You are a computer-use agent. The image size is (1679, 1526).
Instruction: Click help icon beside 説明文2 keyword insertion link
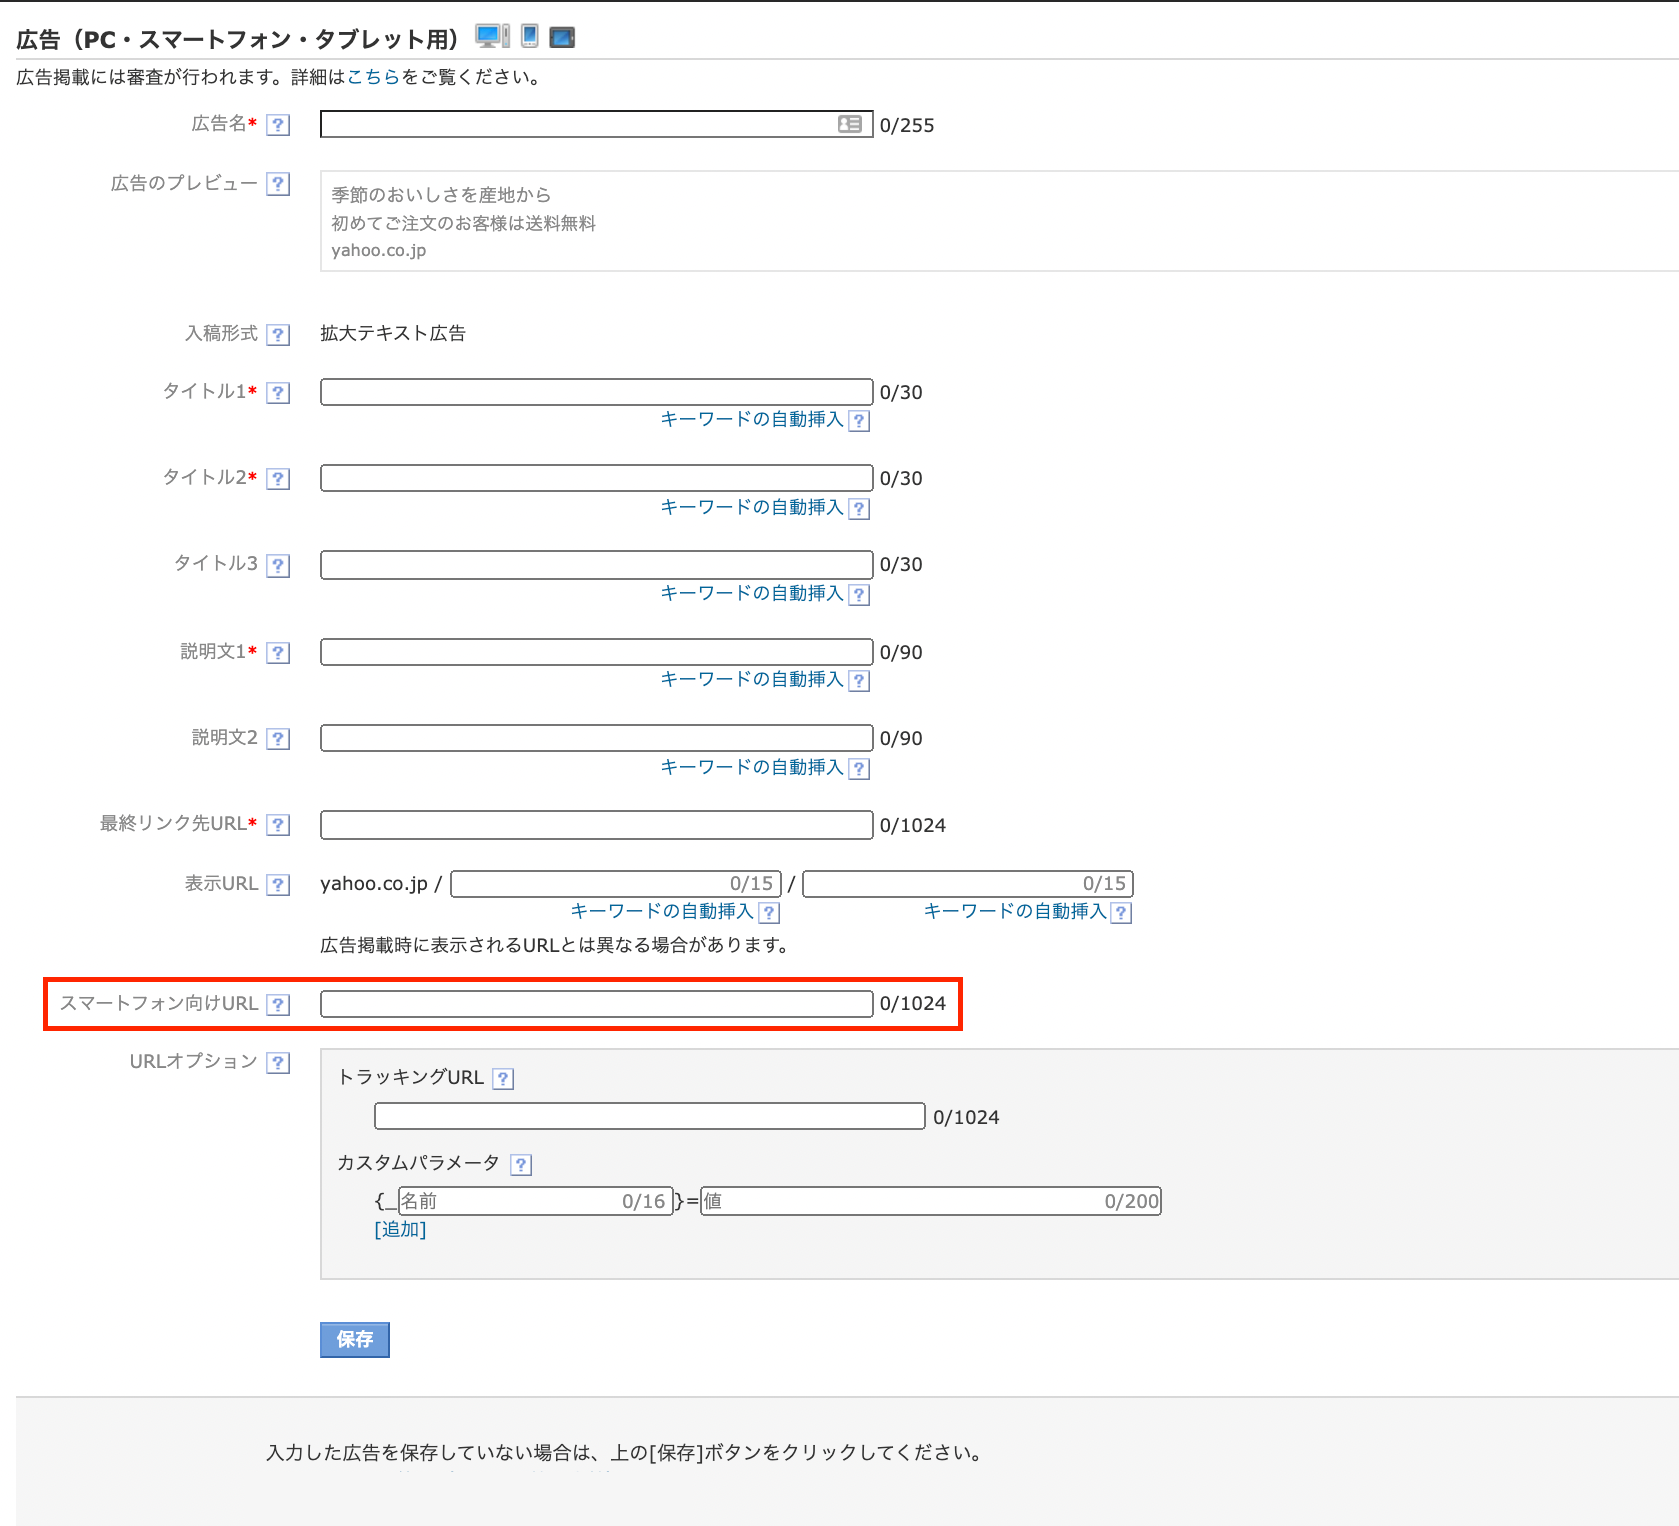(859, 769)
